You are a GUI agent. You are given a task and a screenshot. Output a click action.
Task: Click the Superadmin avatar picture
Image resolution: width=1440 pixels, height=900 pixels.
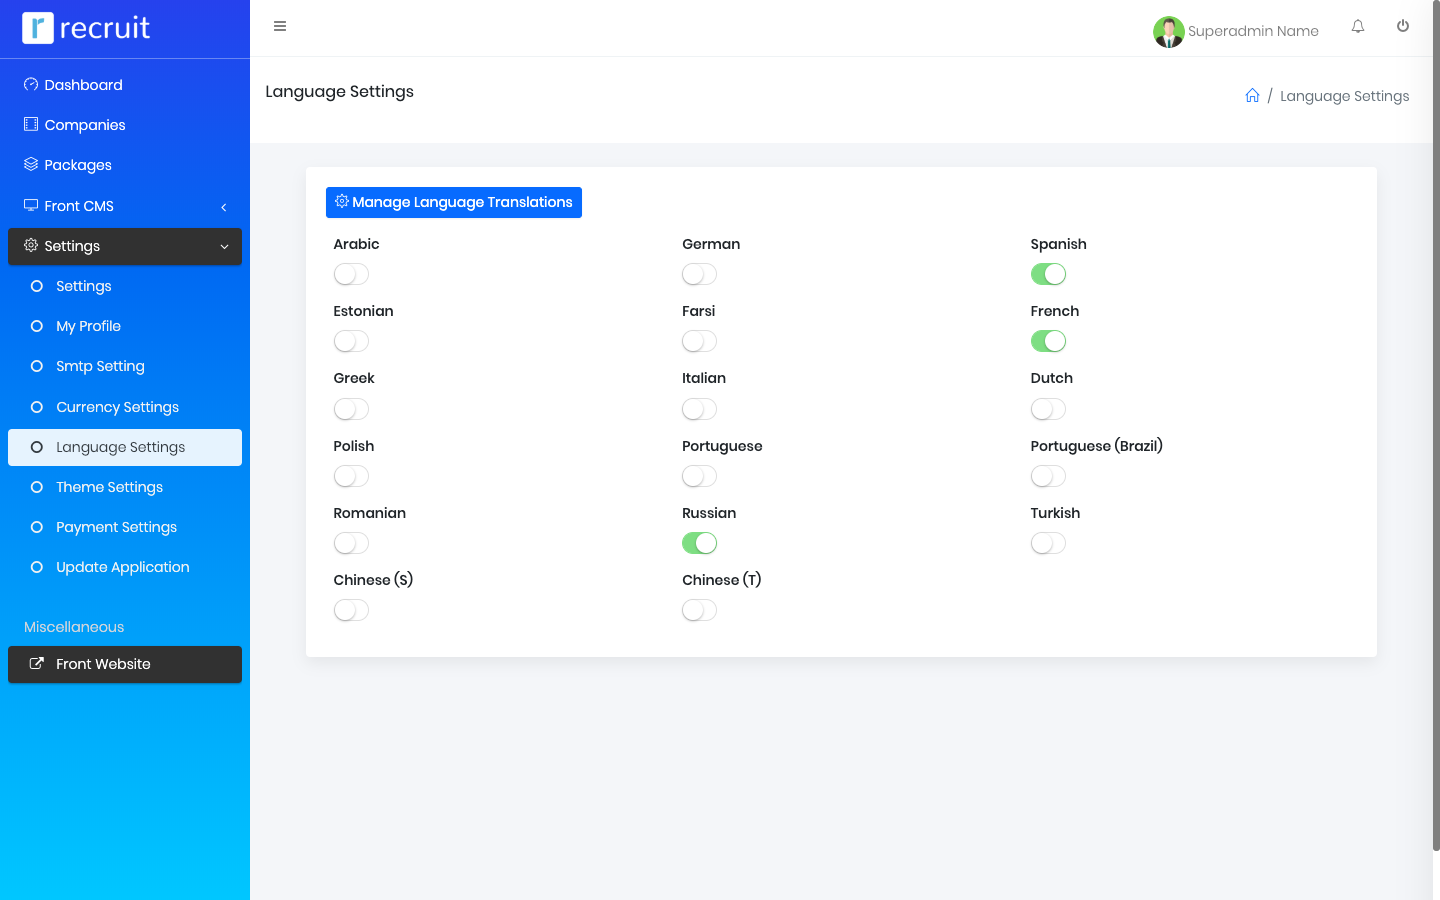click(1168, 32)
